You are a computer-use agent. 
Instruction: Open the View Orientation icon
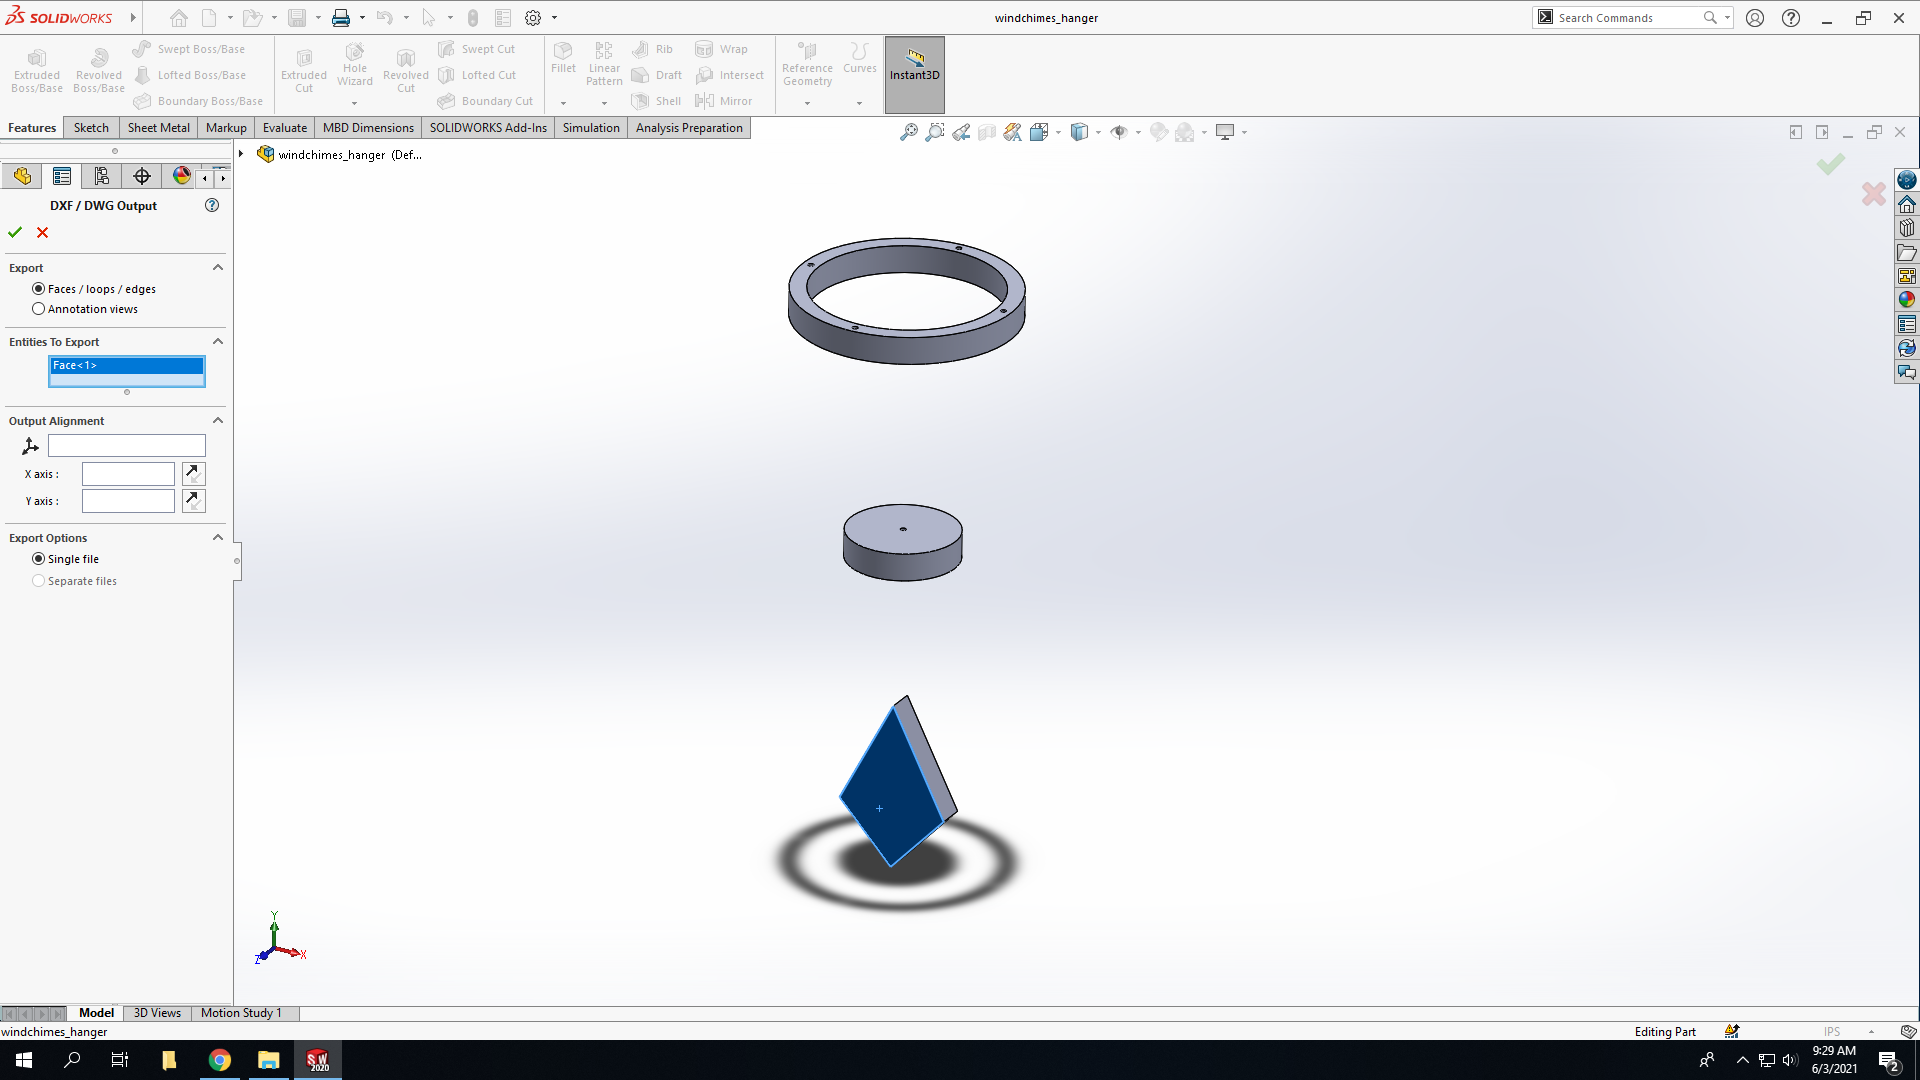(1039, 132)
